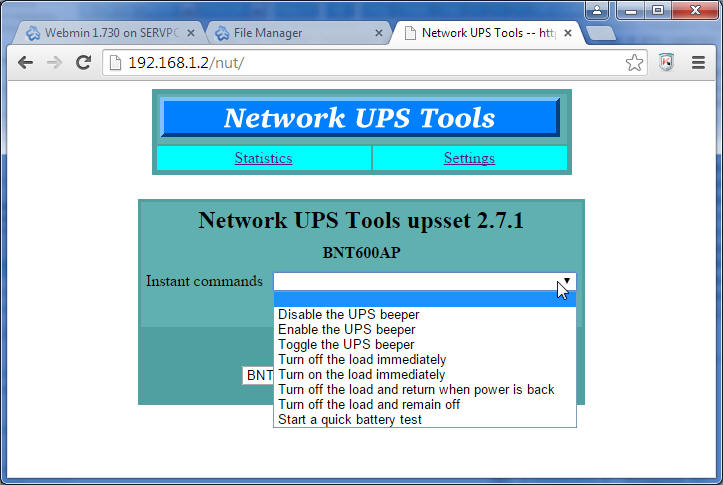723x485 pixels.
Task: Click the Network UPS Tools upsset 2.7.1 heading
Action: click(361, 220)
